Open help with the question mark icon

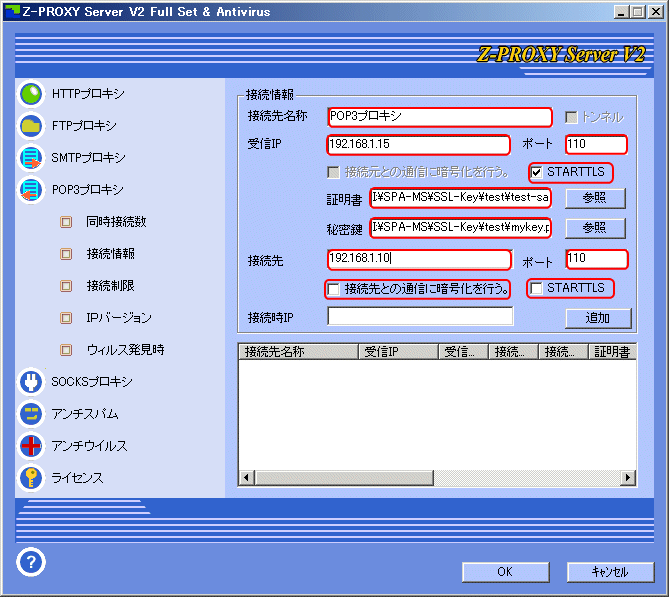point(31,562)
